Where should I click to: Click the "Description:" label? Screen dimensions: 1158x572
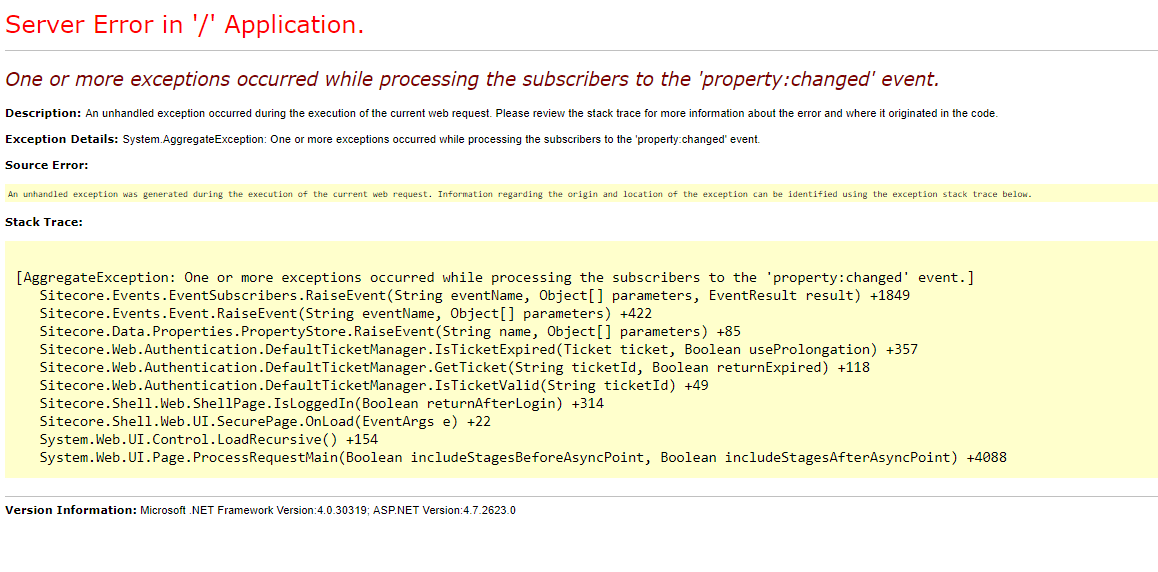(x=43, y=114)
